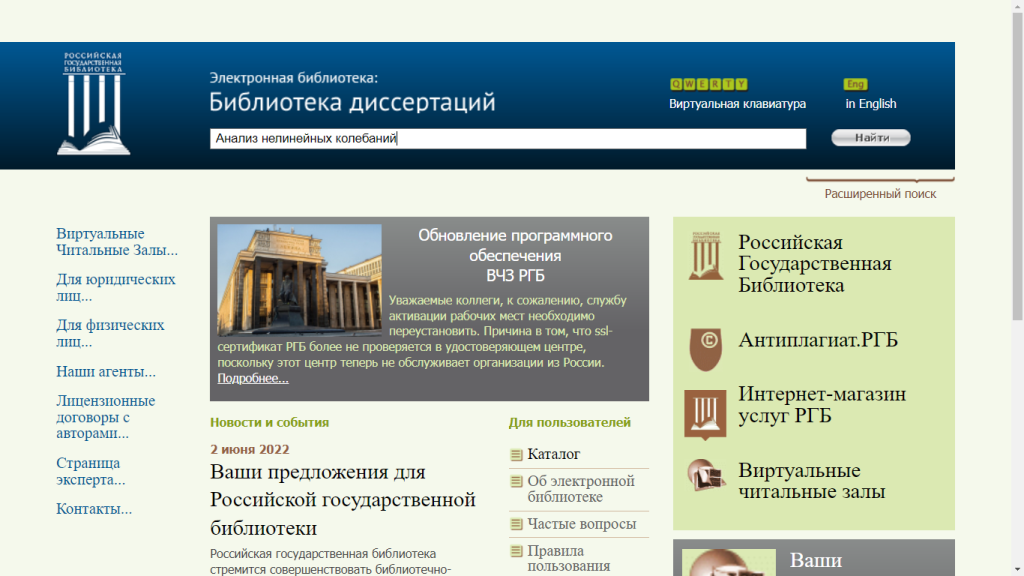Open the Обновление программного обеспечения ВЧЗ РГБ heading

click(515, 255)
